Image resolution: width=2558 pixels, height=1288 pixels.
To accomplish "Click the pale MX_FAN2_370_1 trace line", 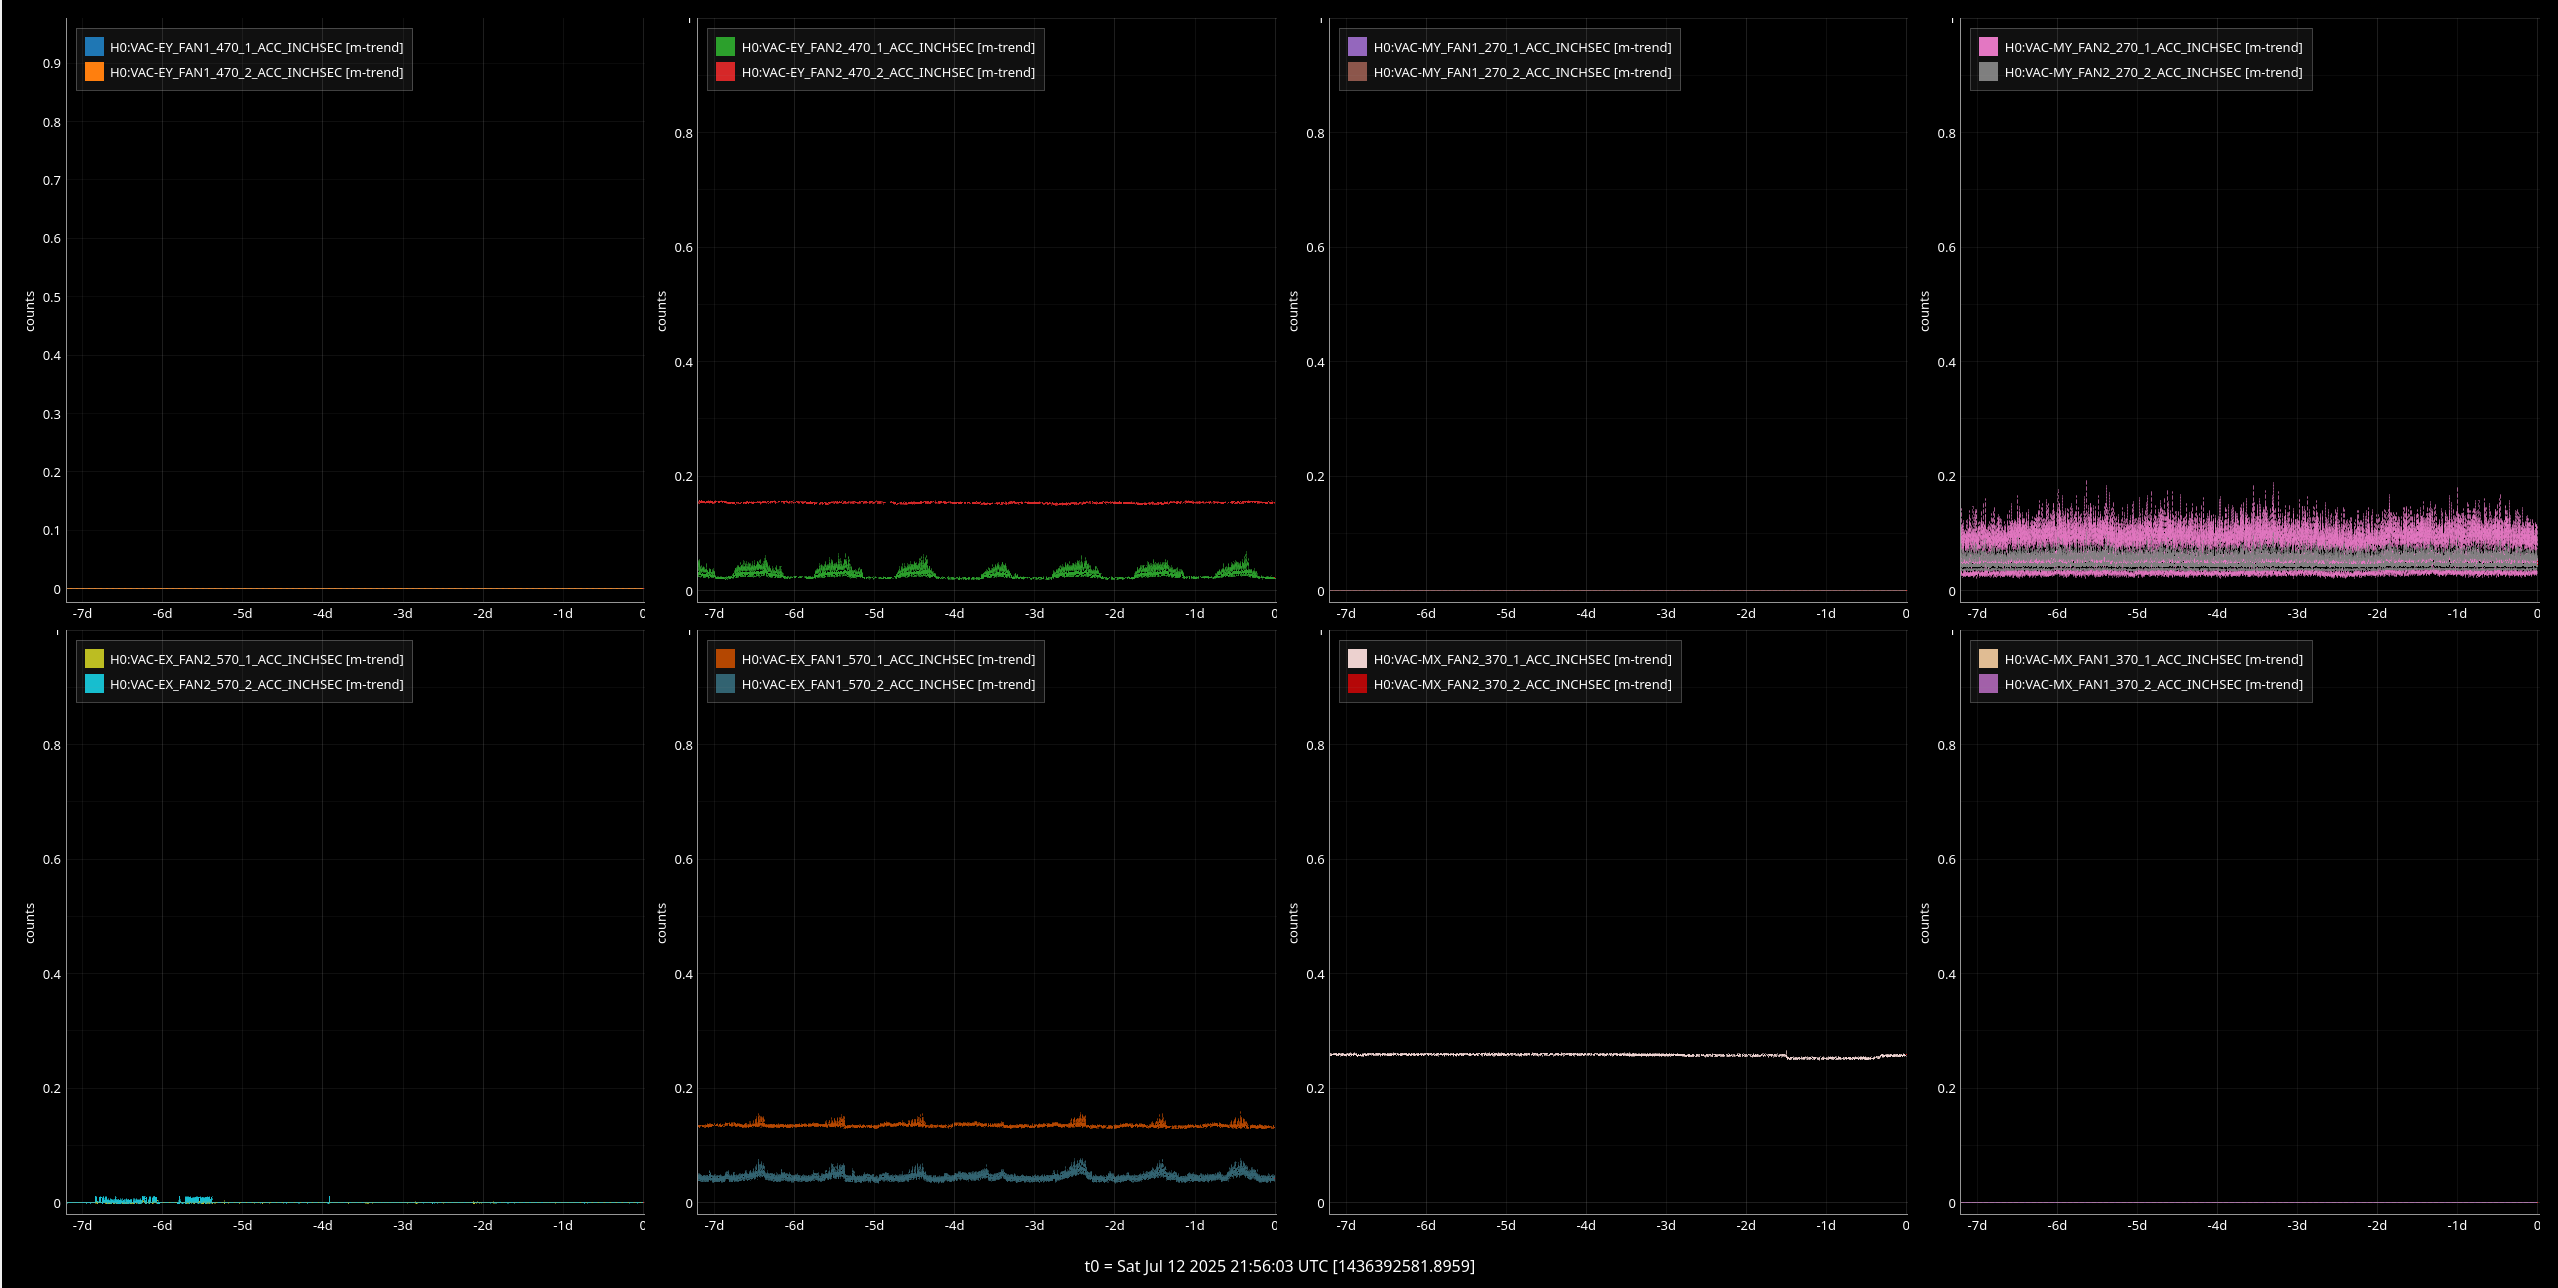I will pyautogui.click(x=1617, y=1055).
